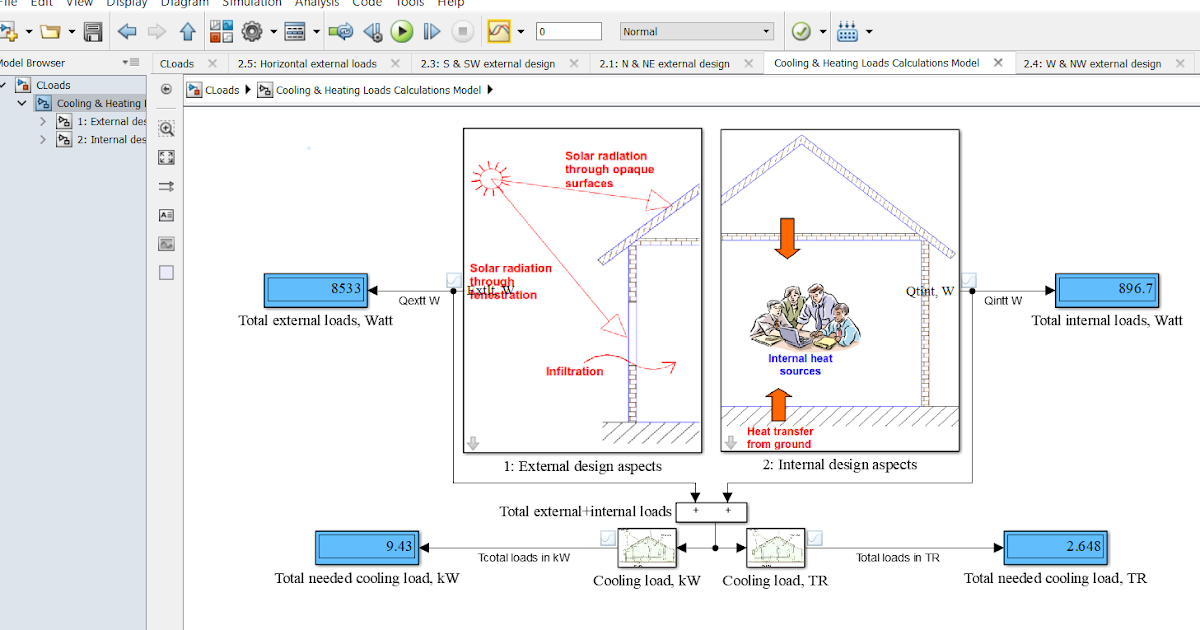Save the model with the save icon
Screen dimensions: 1200x630
(93, 30)
